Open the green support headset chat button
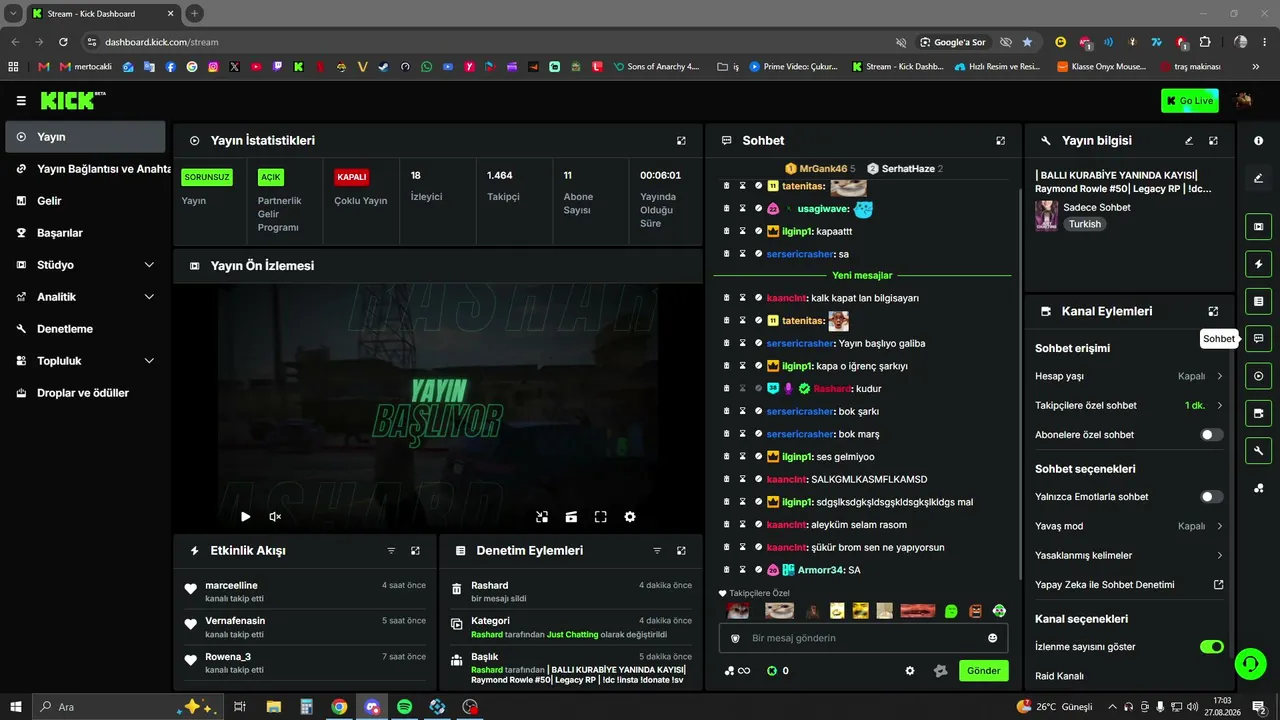The width and height of the screenshot is (1280, 720). click(x=1249, y=663)
